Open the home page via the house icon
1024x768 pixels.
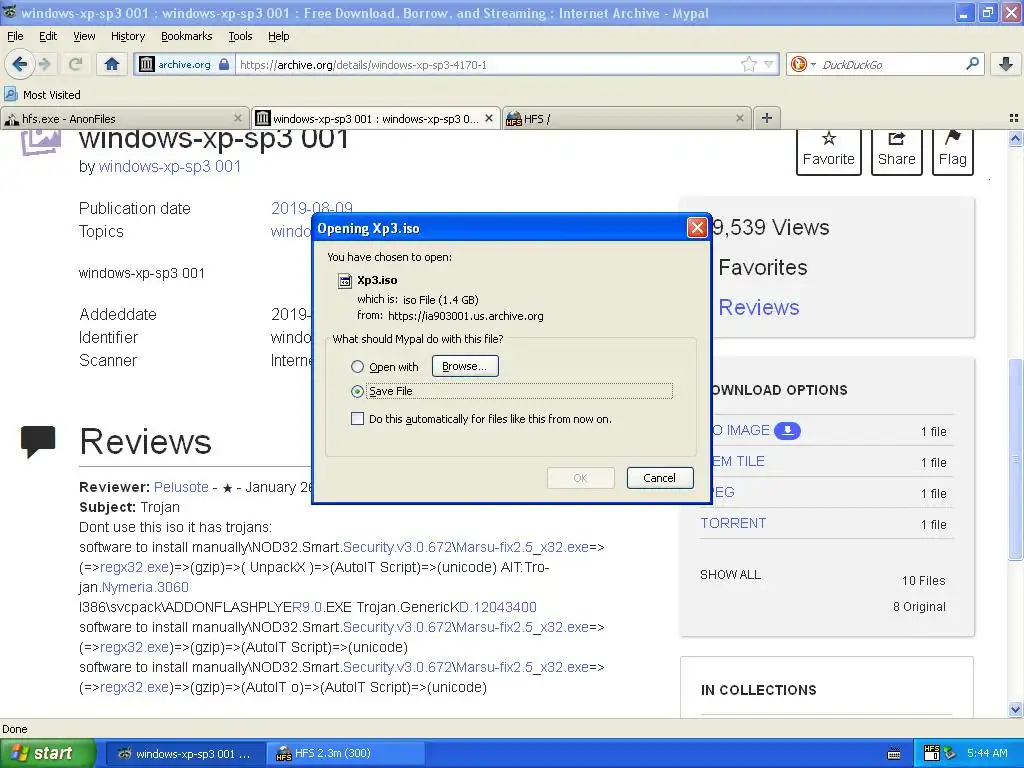[112, 64]
